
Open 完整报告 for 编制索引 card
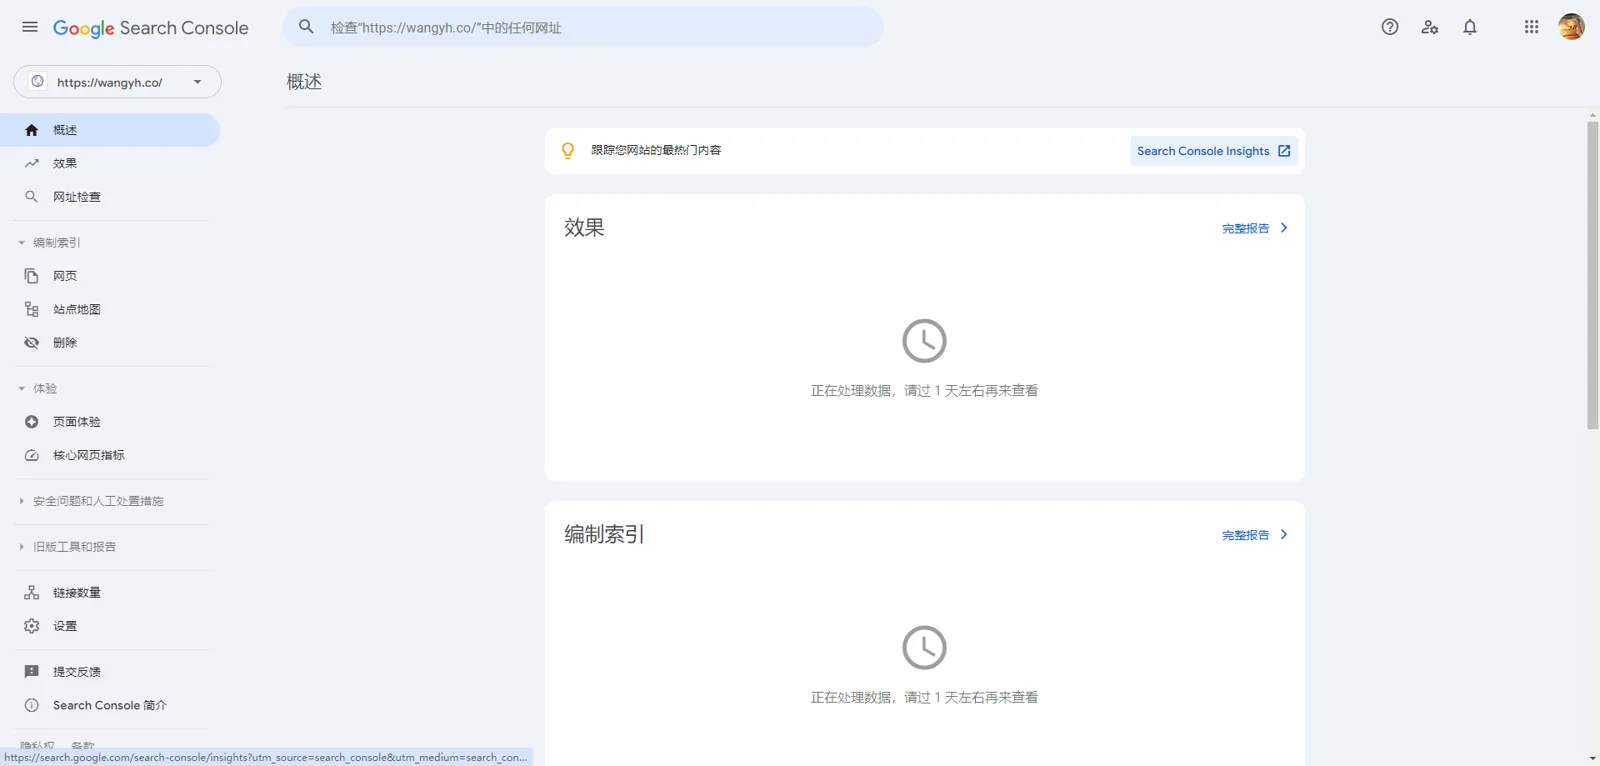1254,536
